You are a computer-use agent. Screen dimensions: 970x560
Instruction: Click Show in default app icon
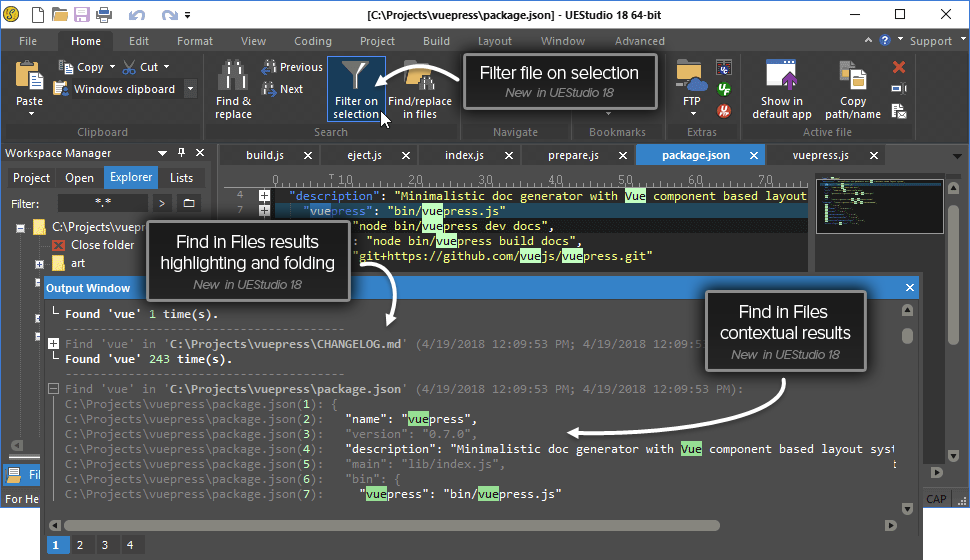(782, 75)
